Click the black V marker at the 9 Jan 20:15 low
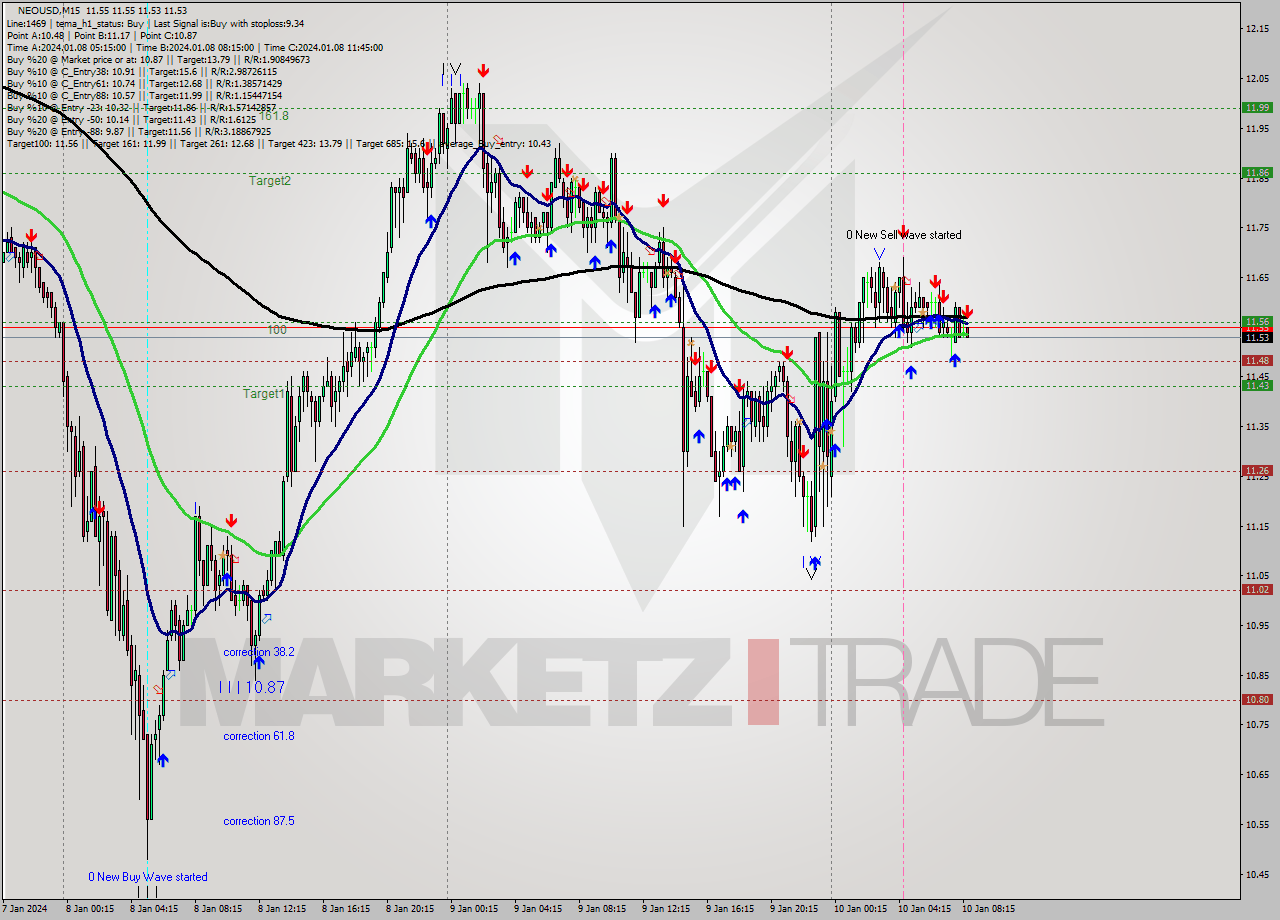Image resolution: width=1280 pixels, height=920 pixels. [x=811, y=573]
